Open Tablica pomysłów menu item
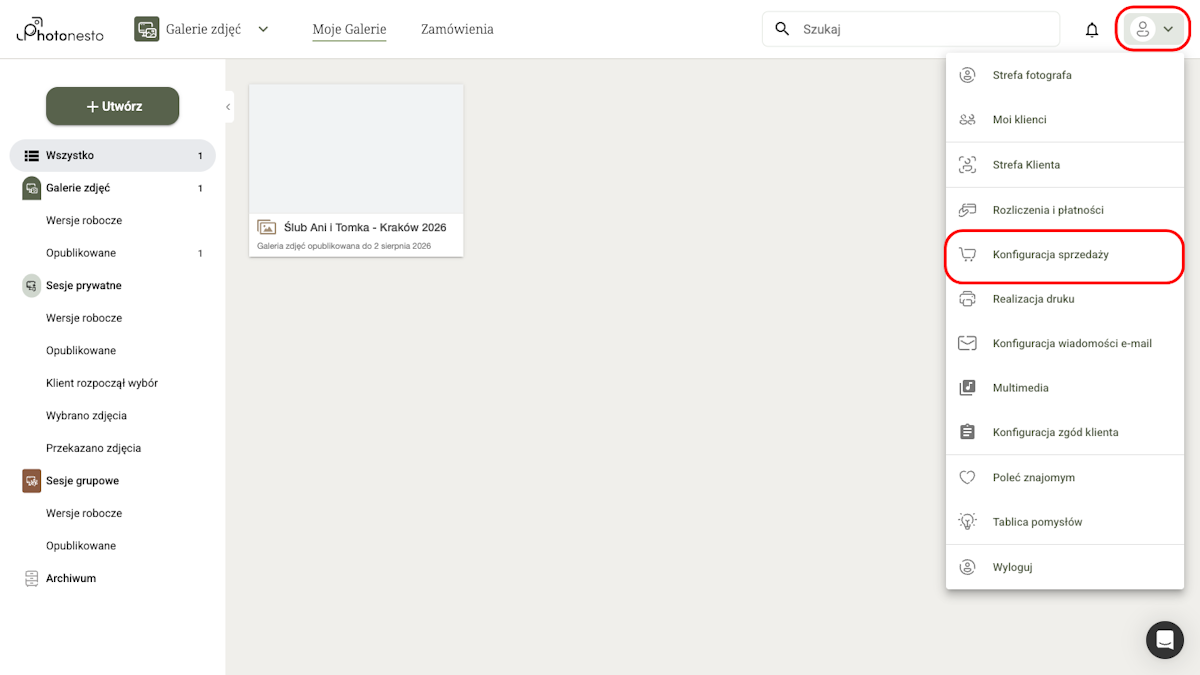The height and width of the screenshot is (675, 1200). (x=1065, y=522)
